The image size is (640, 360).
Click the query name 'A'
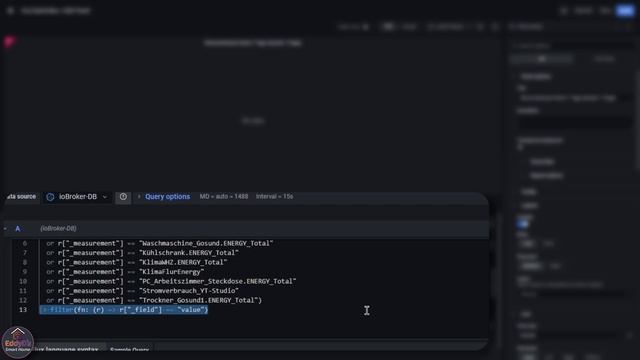[18, 229]
